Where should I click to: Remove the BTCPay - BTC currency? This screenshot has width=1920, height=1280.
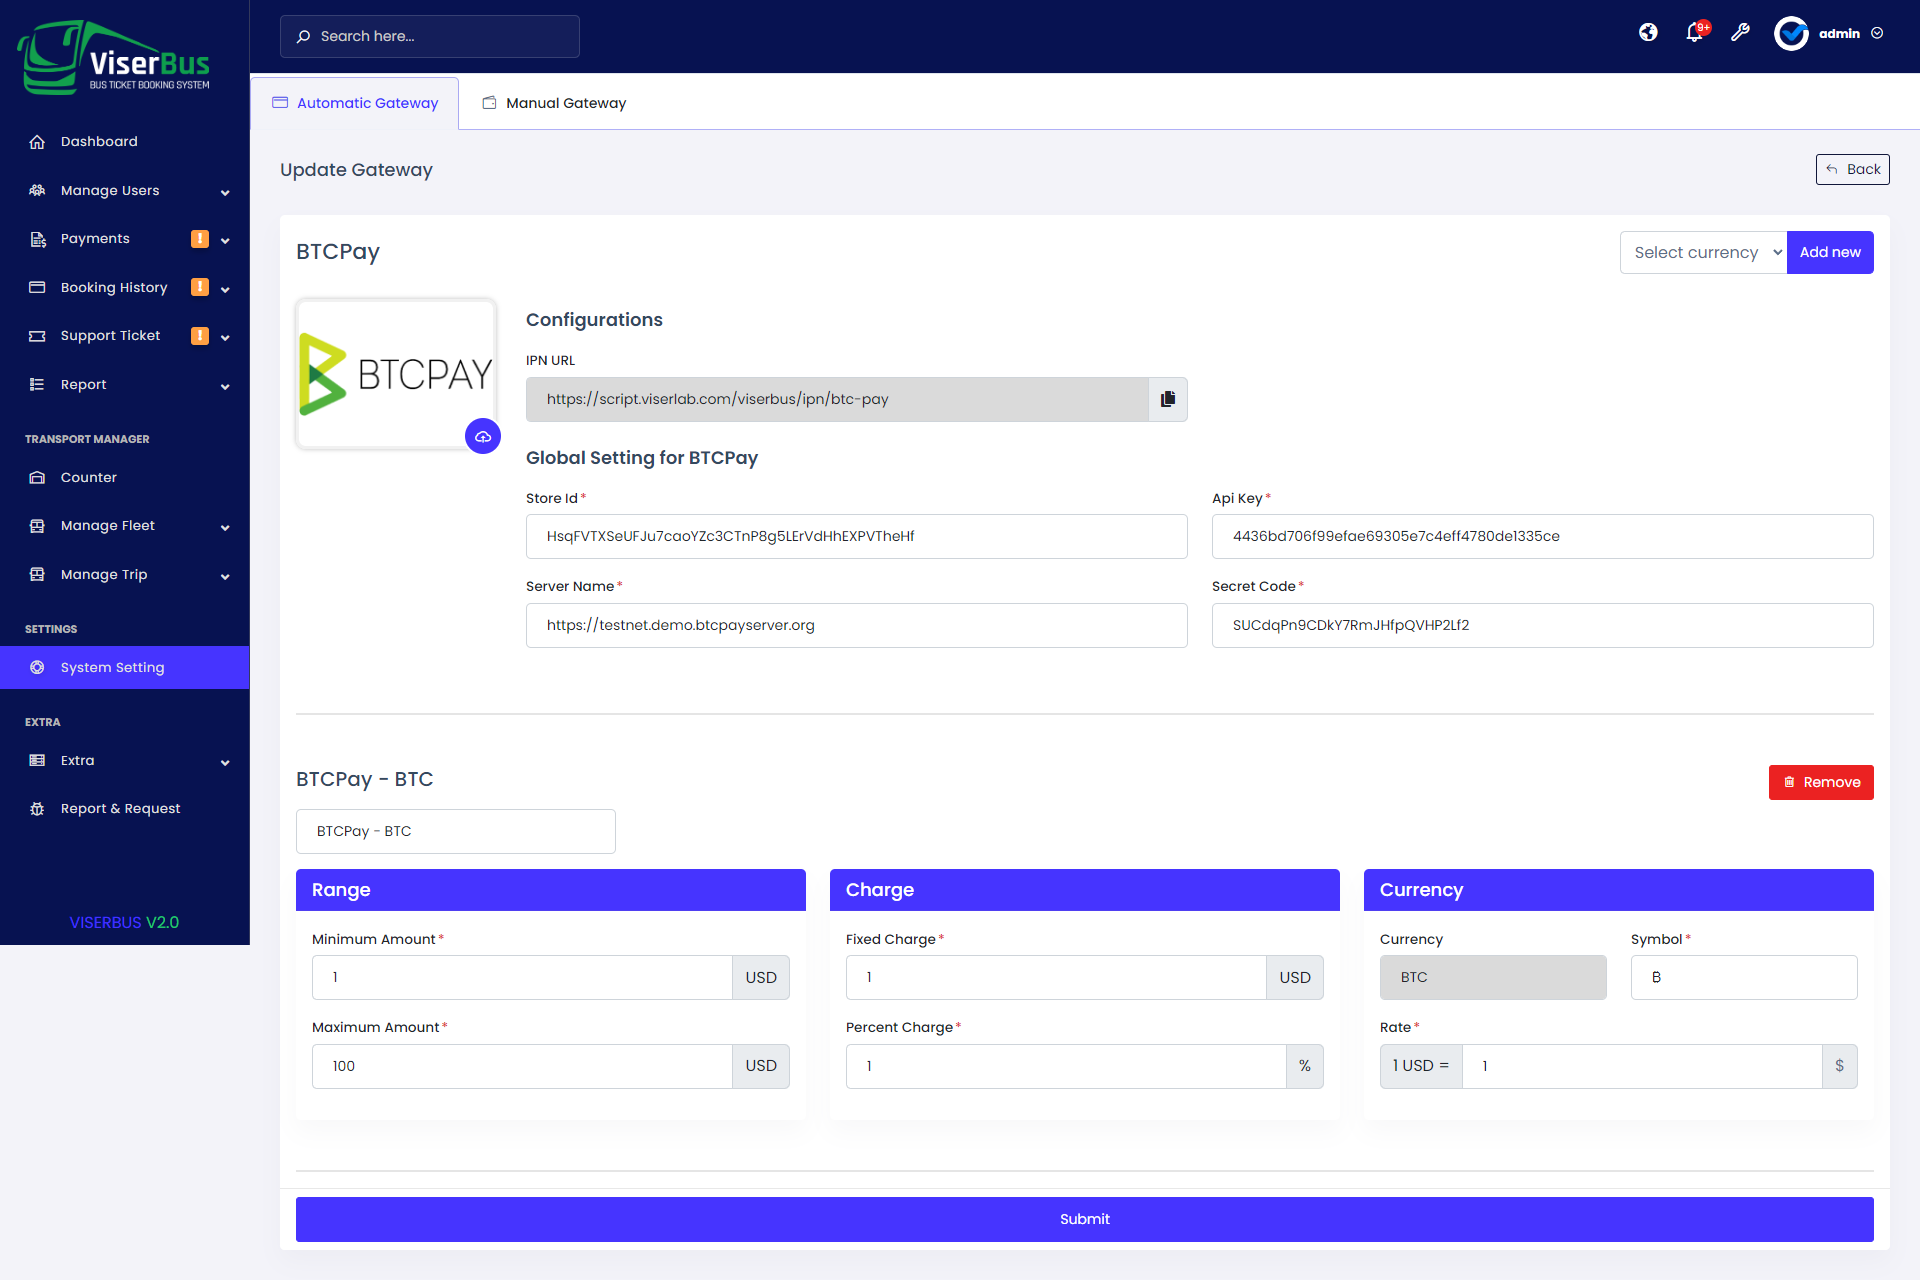point(1821,782)
